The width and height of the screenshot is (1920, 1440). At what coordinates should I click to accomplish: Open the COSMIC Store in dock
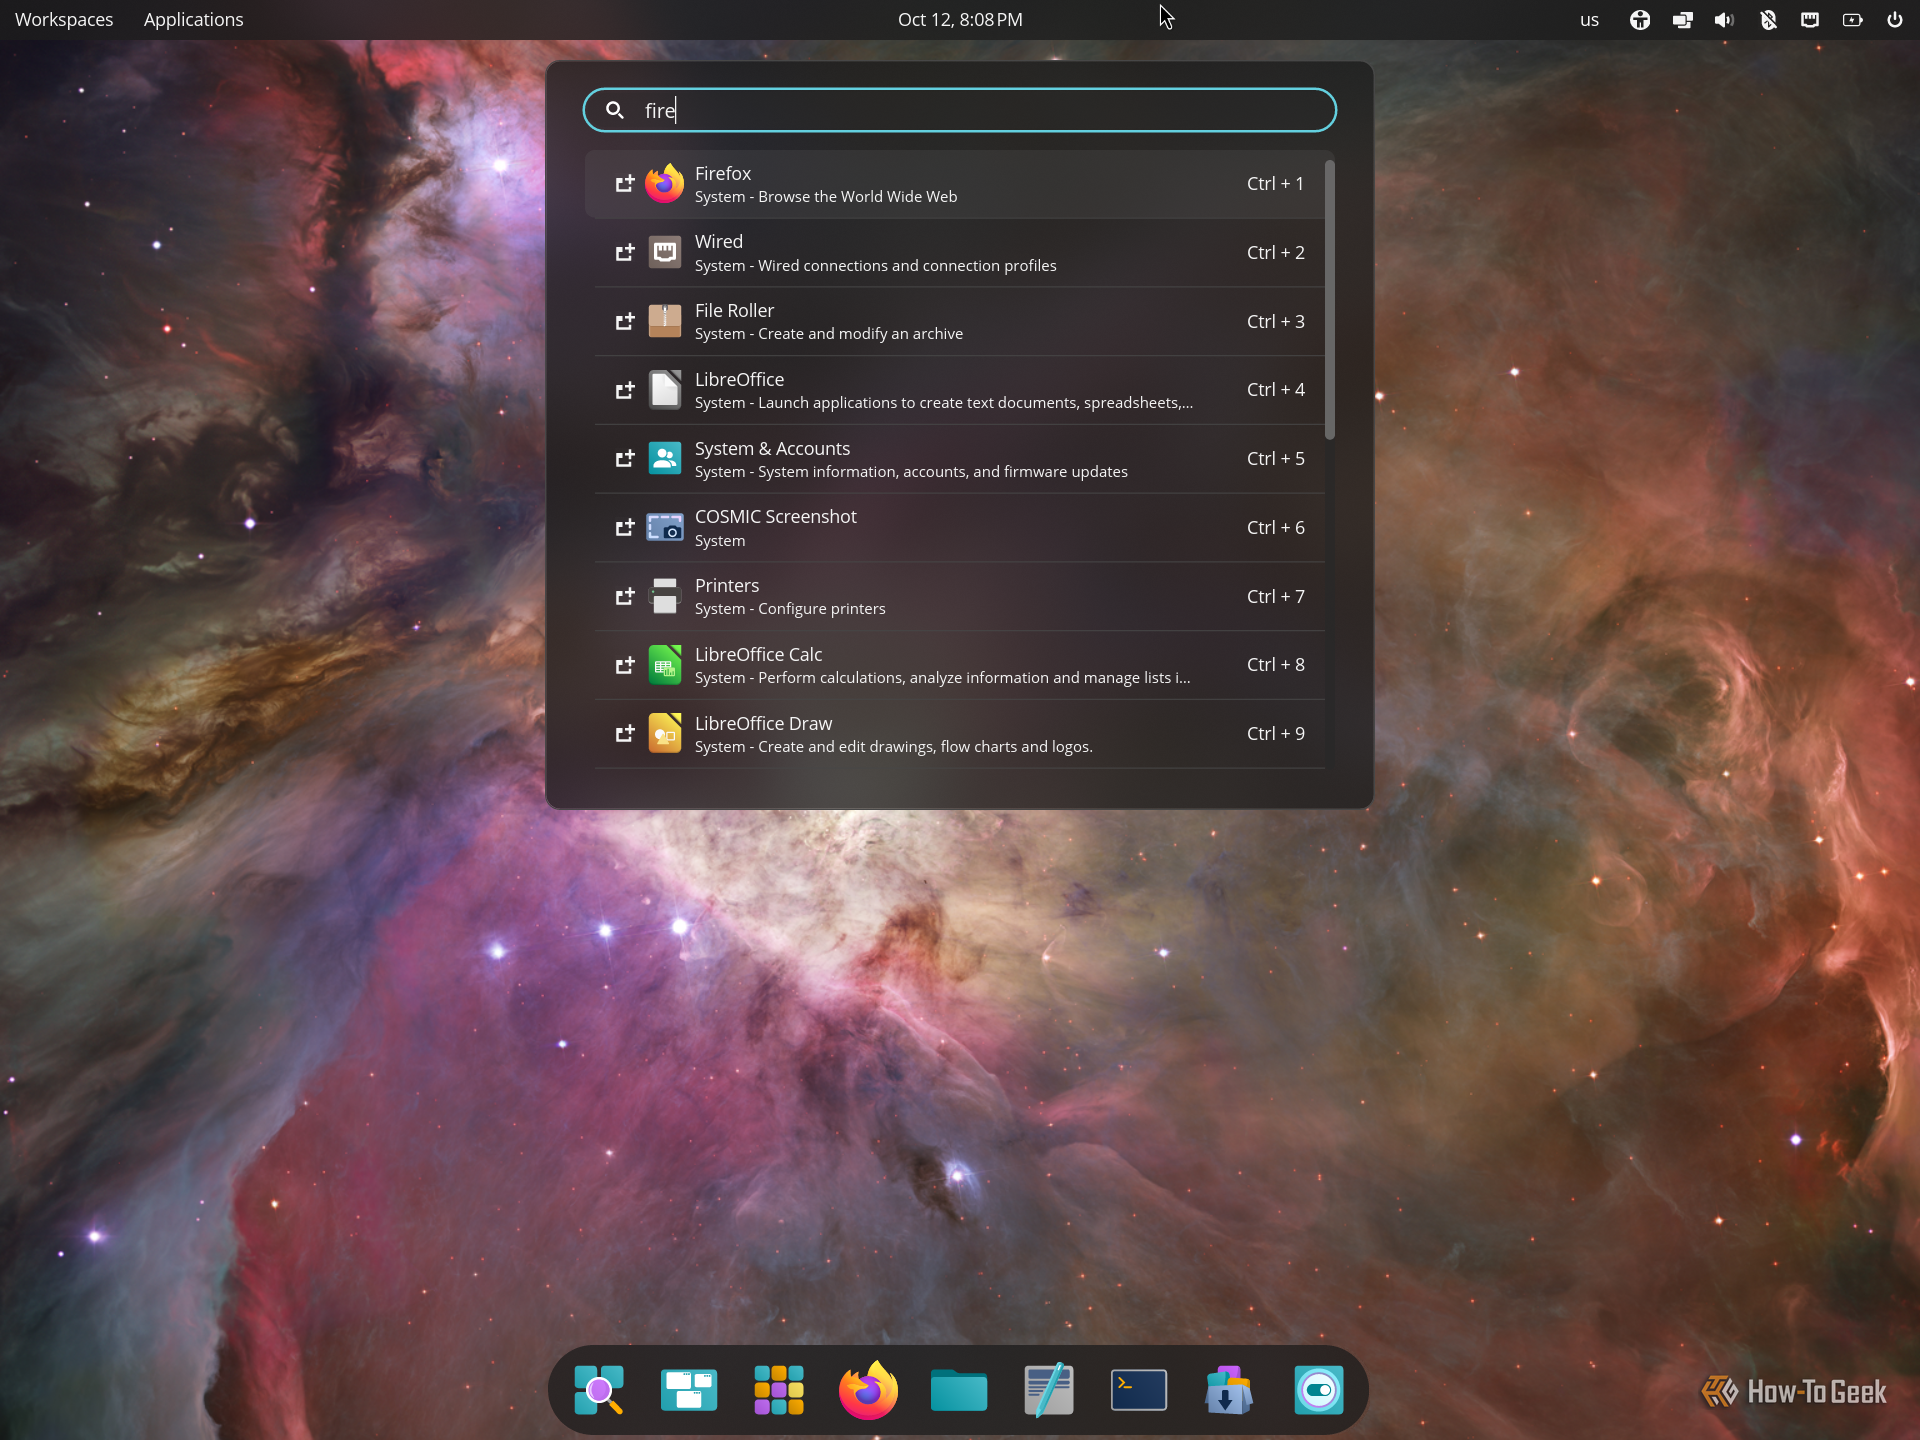coord(1229,1390)
